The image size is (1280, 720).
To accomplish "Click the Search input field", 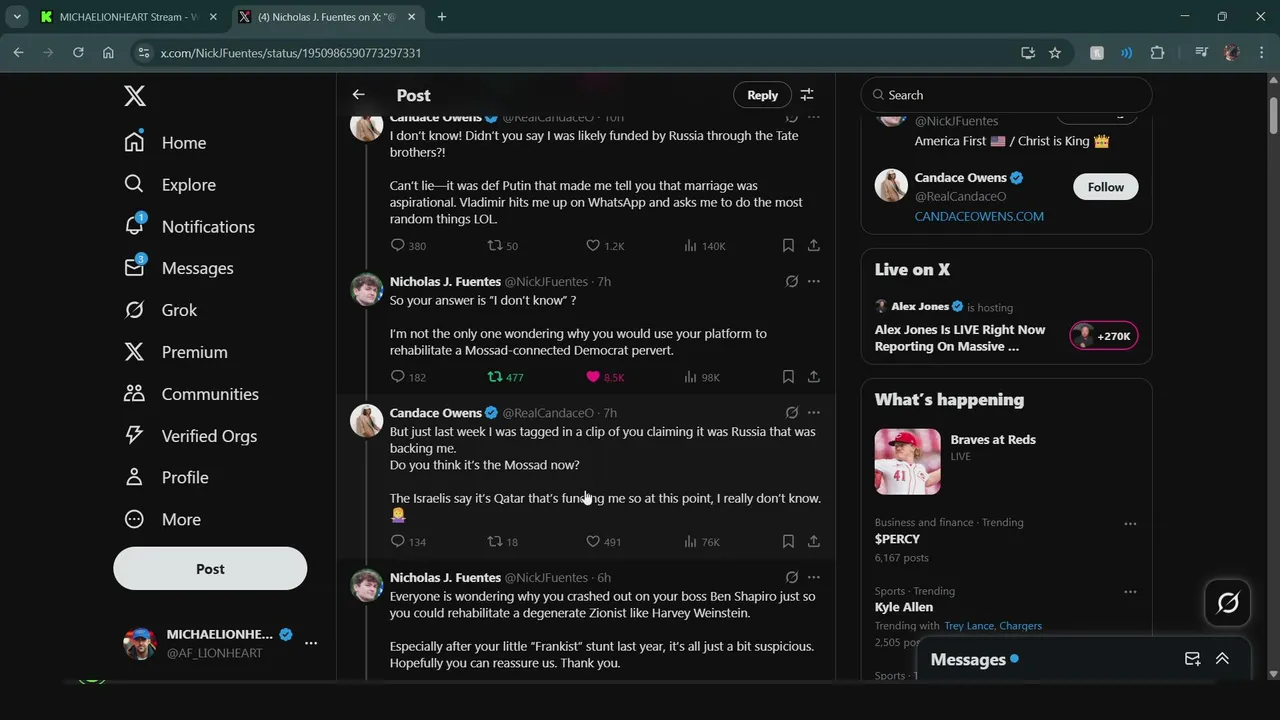I will (1006, 95).
